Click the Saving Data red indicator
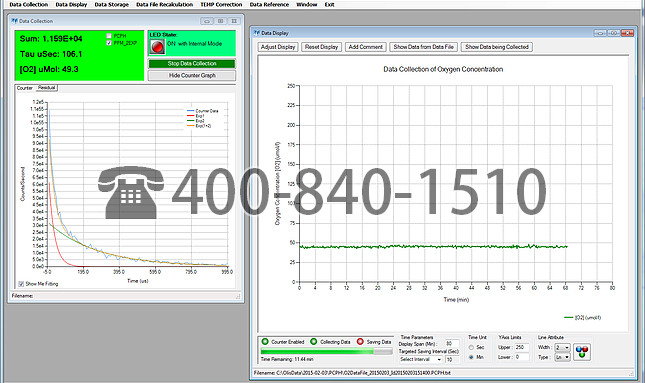Viewport: 645px width, 383px height. pyautogui.click(x=360, y=341)
